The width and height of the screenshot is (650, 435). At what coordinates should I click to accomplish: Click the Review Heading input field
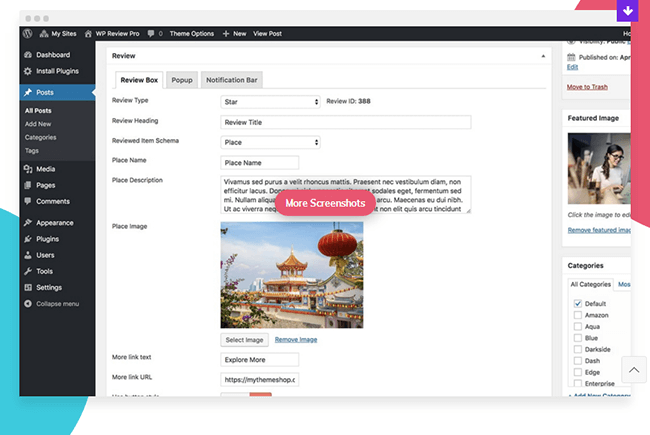[345, 122]
